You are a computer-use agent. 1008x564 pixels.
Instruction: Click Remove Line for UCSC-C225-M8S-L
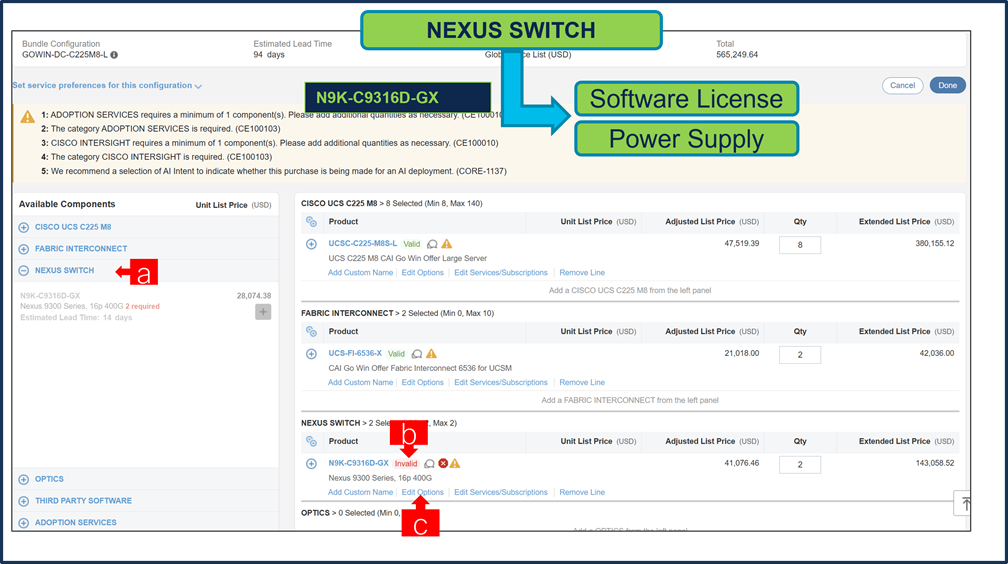582,273
